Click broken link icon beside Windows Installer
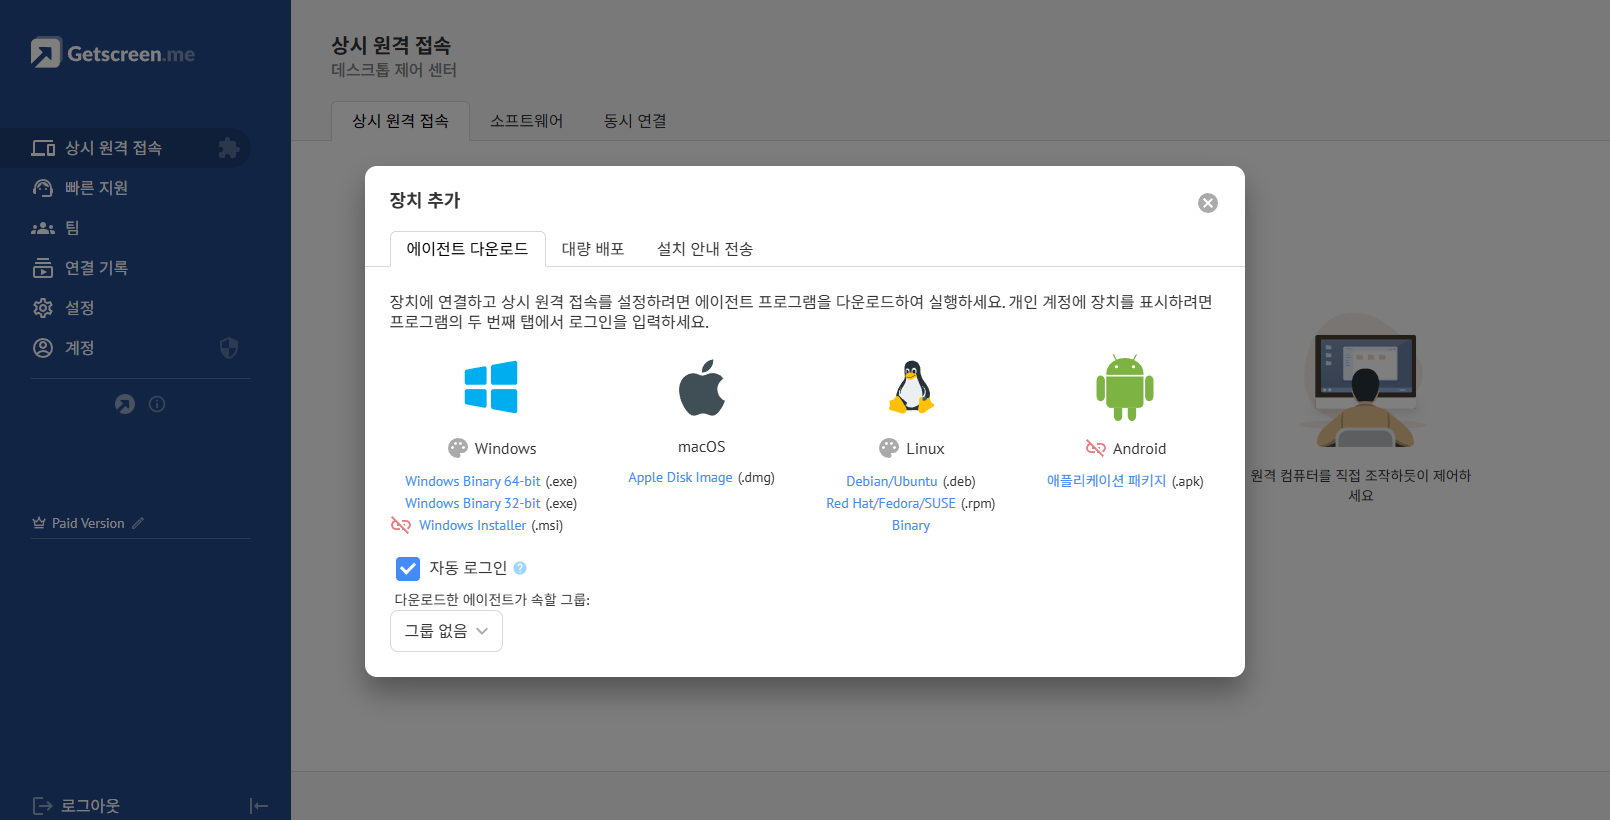This screenshot has height=820, width=1610. (401, 525)
